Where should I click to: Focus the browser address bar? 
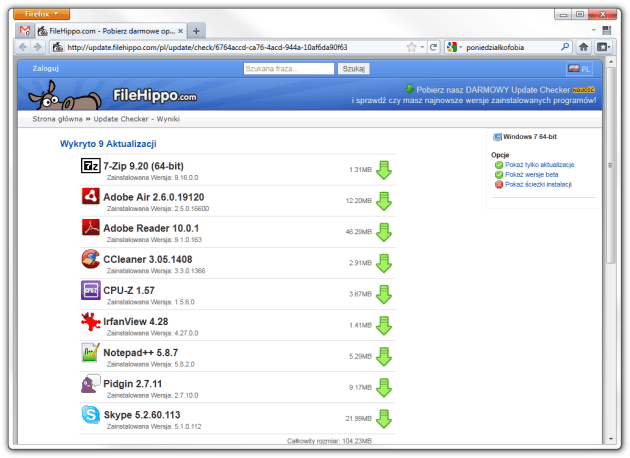pos(237,47)
